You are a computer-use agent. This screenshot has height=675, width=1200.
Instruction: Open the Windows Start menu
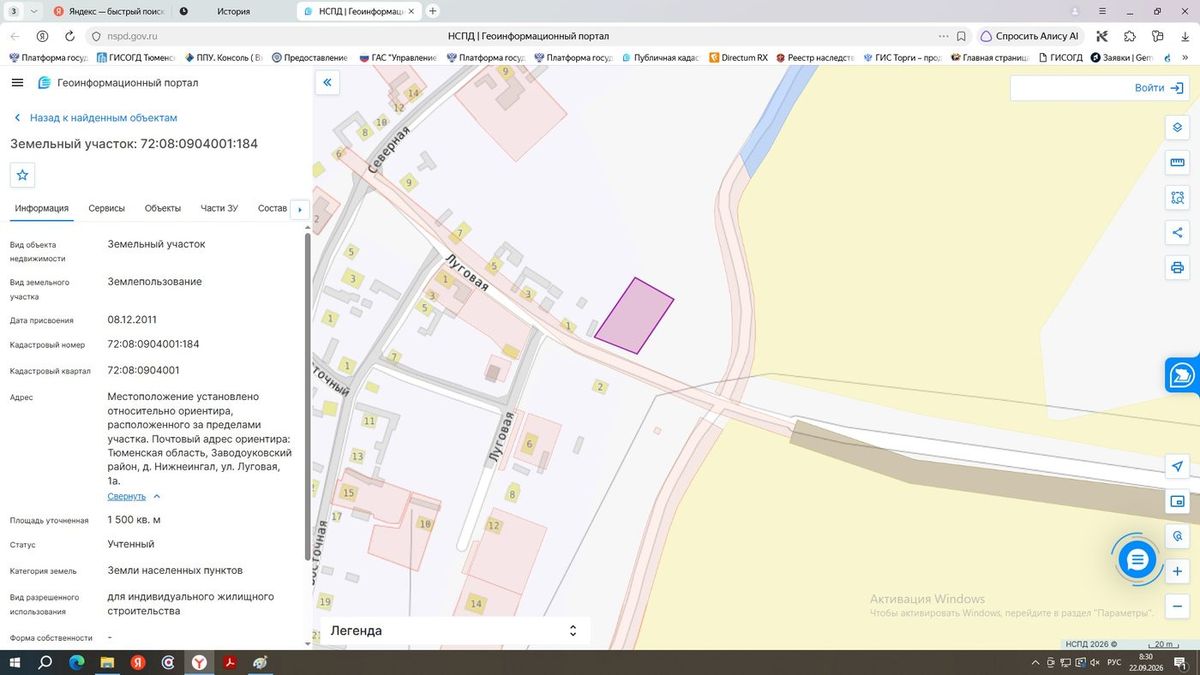pos(15,662)
